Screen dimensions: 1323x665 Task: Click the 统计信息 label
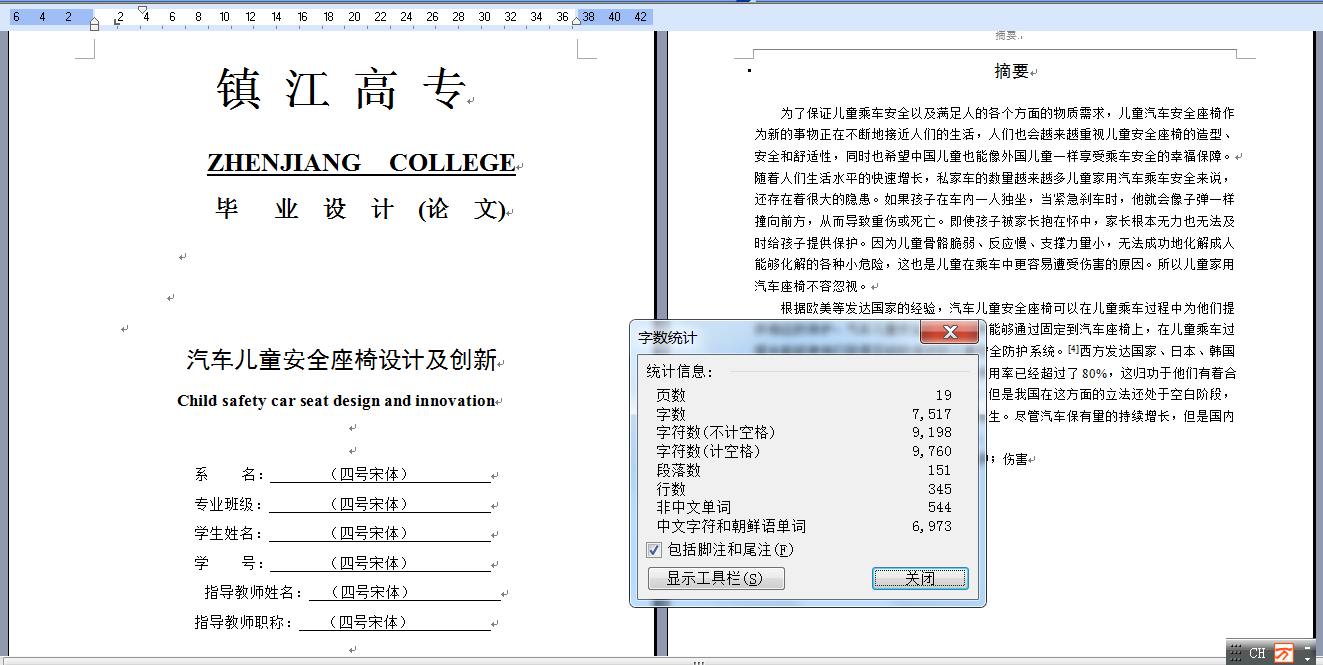point(680,372)
